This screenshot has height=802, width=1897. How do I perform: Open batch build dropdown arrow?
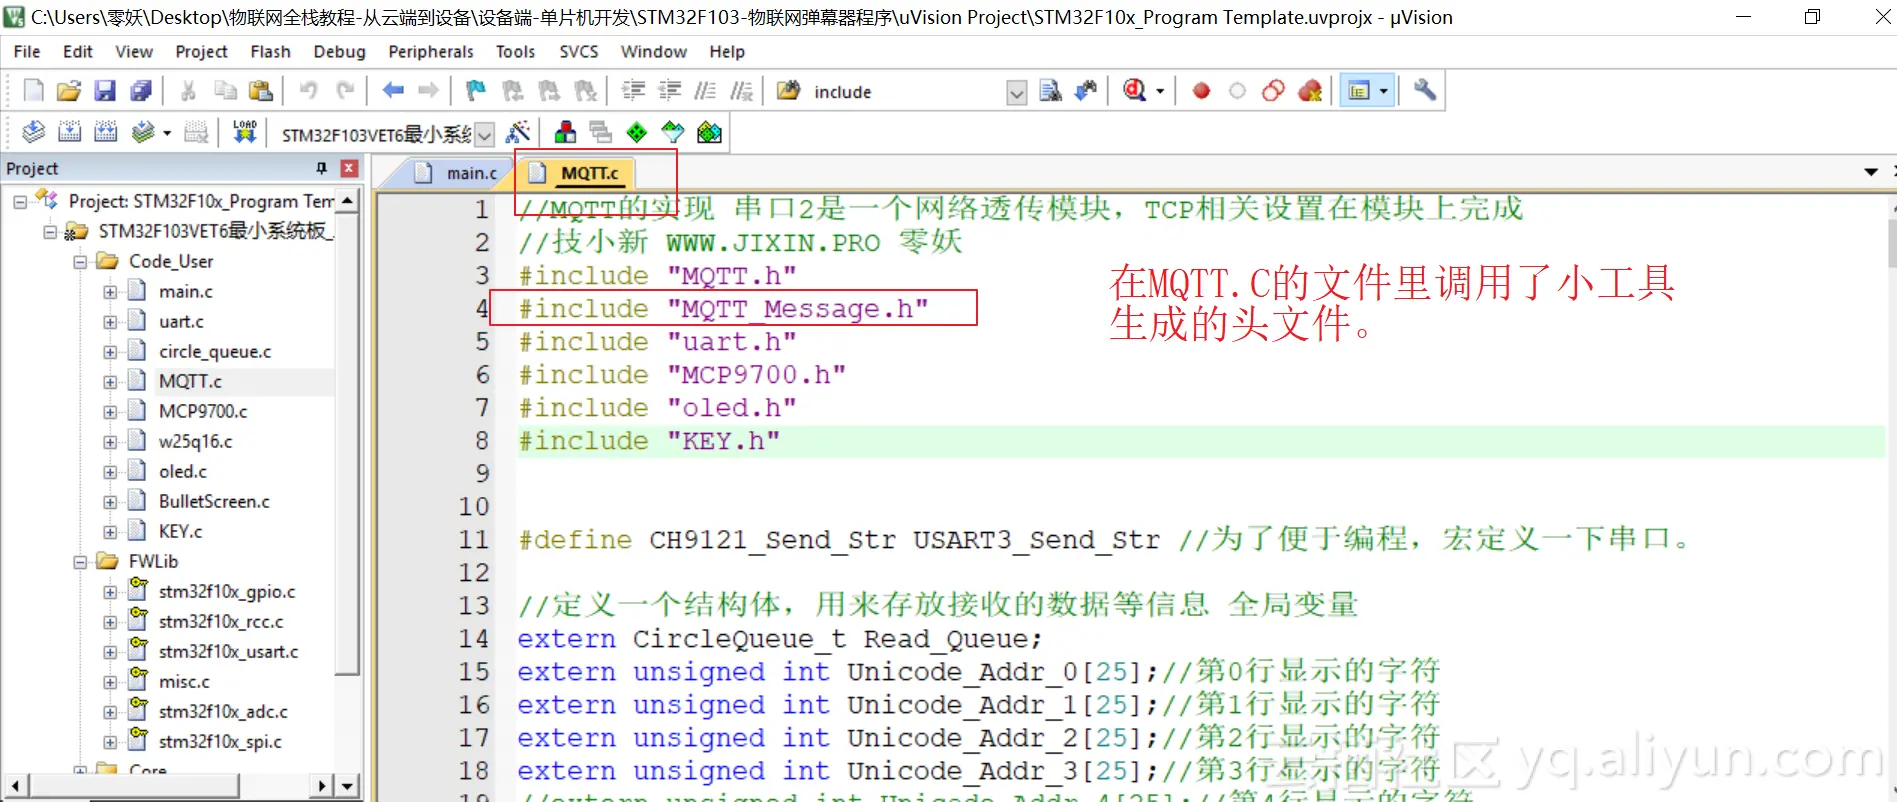(167, 132)
